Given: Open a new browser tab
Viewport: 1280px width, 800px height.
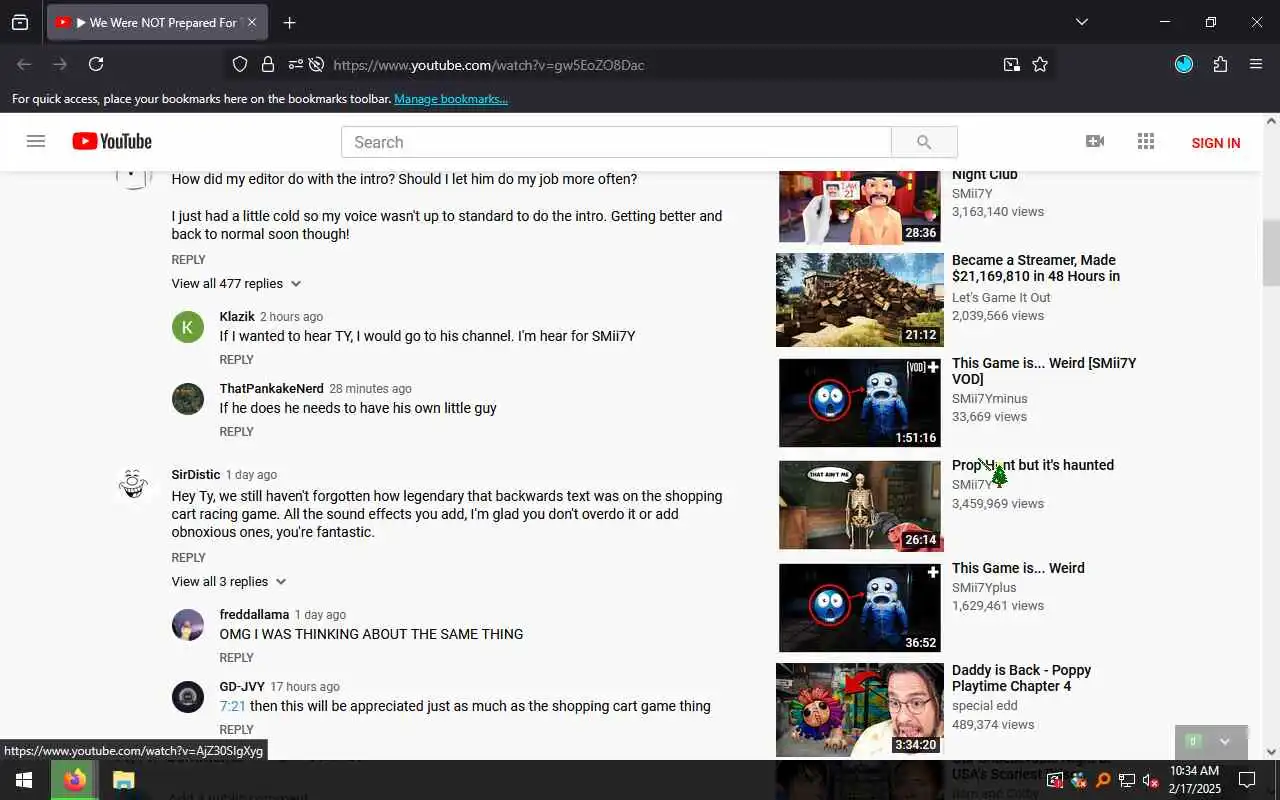Looking at the screenshot, I should (289, 22).
